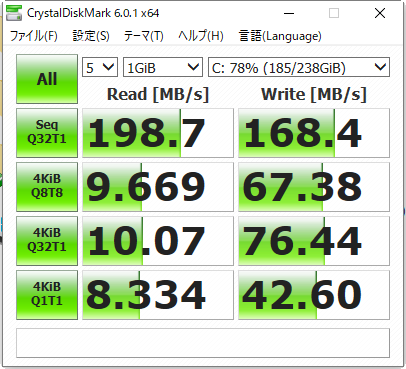
Task: Click the Seq read result 198.7
Action: click(x=158, y=133)
